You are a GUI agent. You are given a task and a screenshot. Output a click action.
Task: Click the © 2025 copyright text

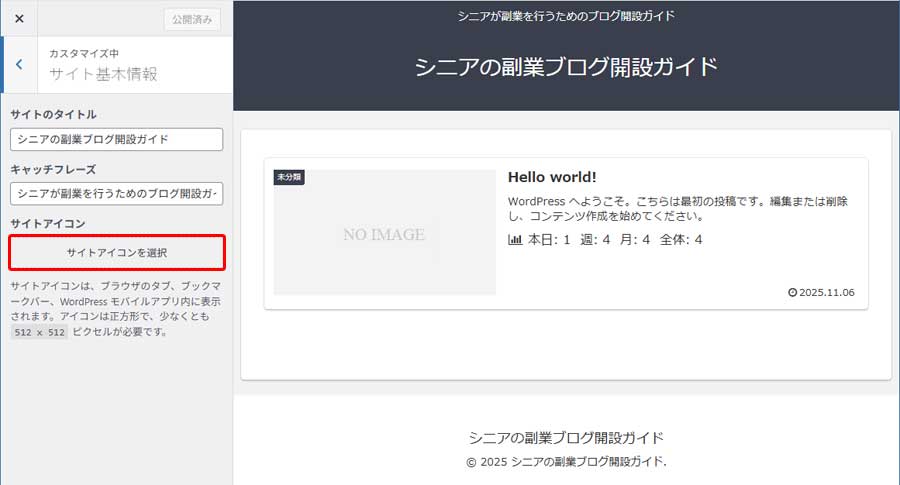tap(566, 461)
